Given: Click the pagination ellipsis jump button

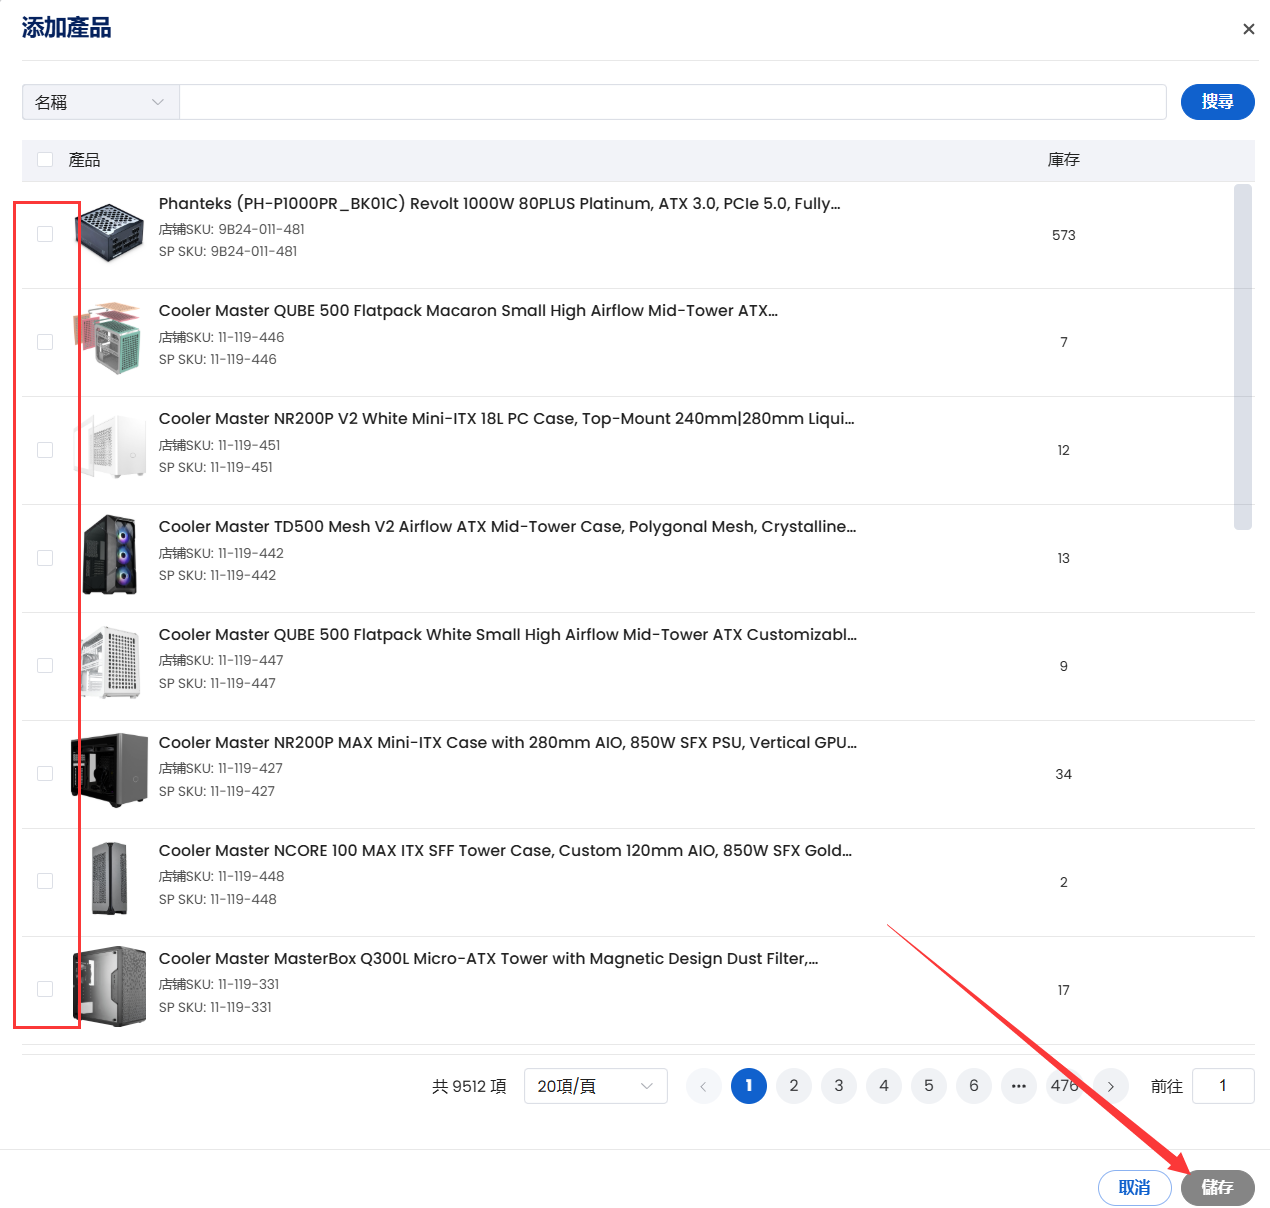Looking at the screenshot, I should (1019, 1086).
